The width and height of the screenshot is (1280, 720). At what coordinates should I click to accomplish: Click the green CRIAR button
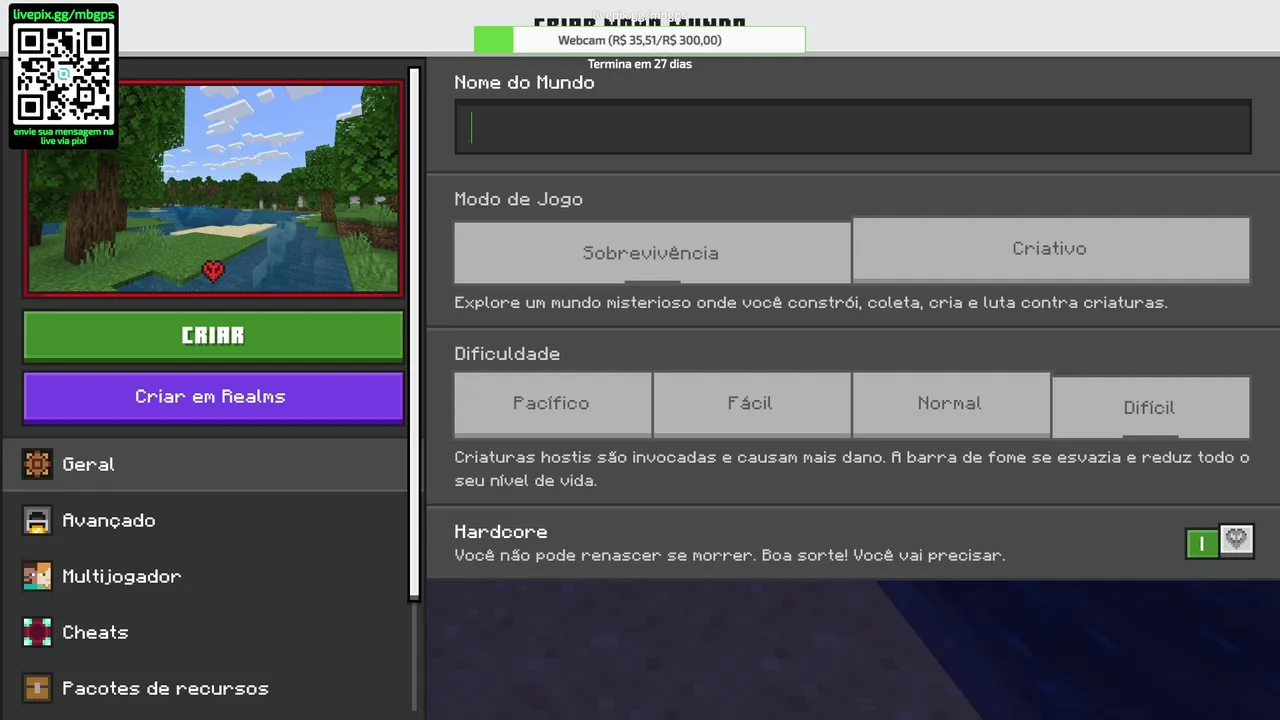pyautogui.click(x=213, y=336)
